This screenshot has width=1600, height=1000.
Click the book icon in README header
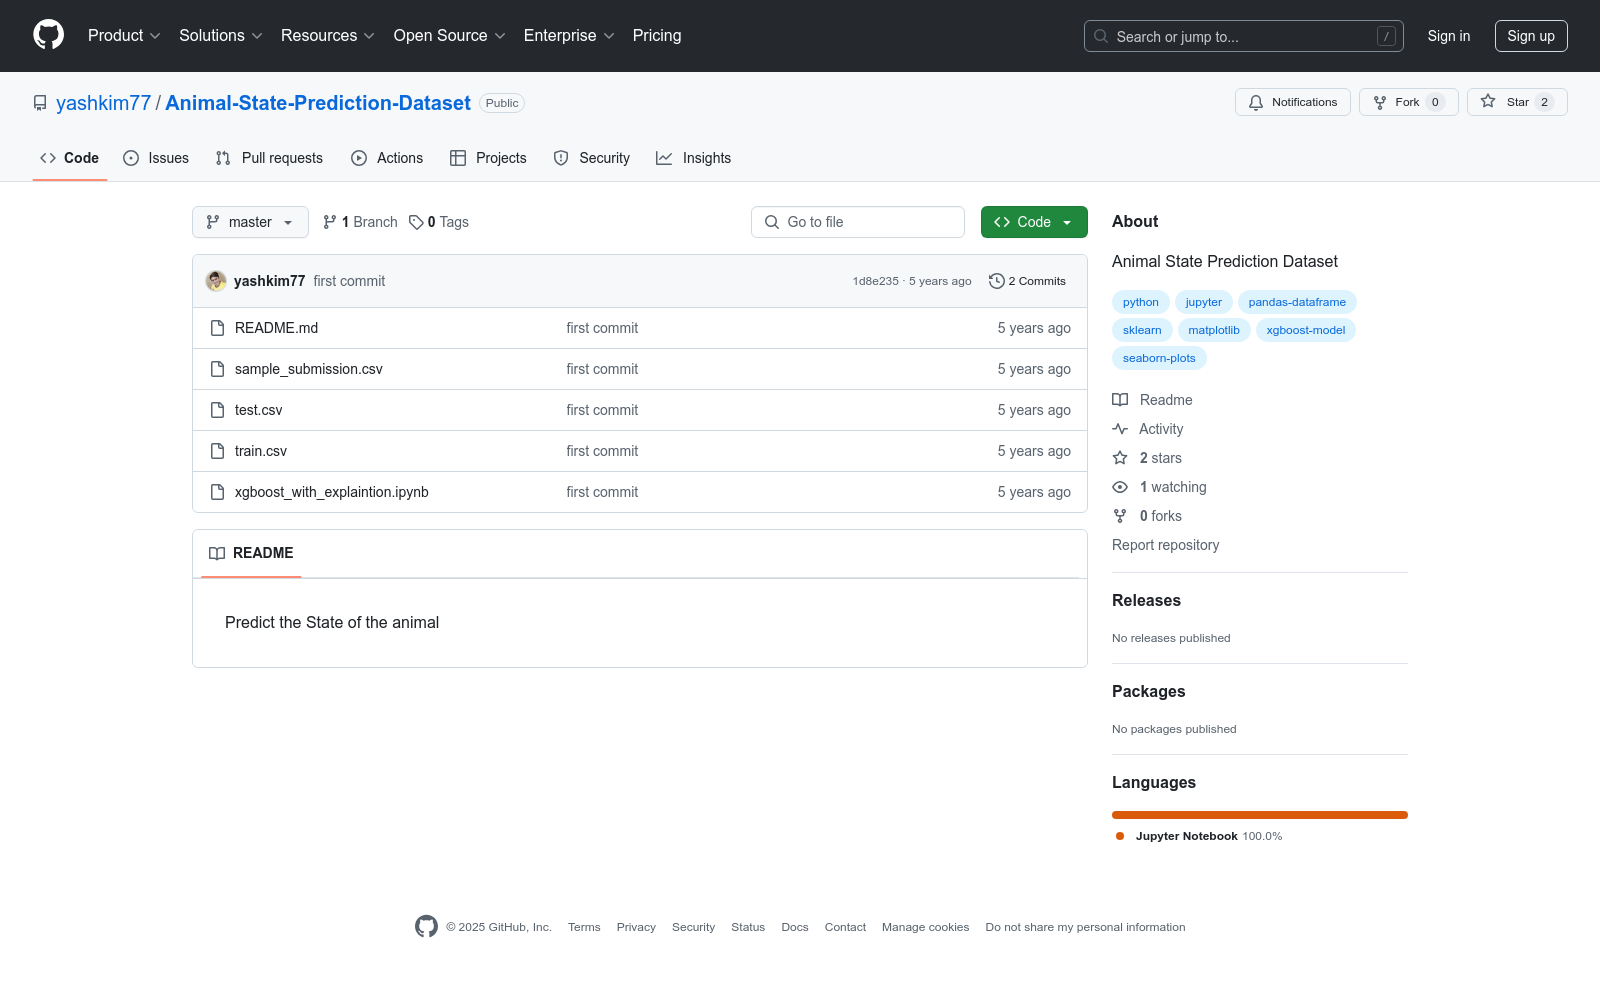[x=217, y=553]
